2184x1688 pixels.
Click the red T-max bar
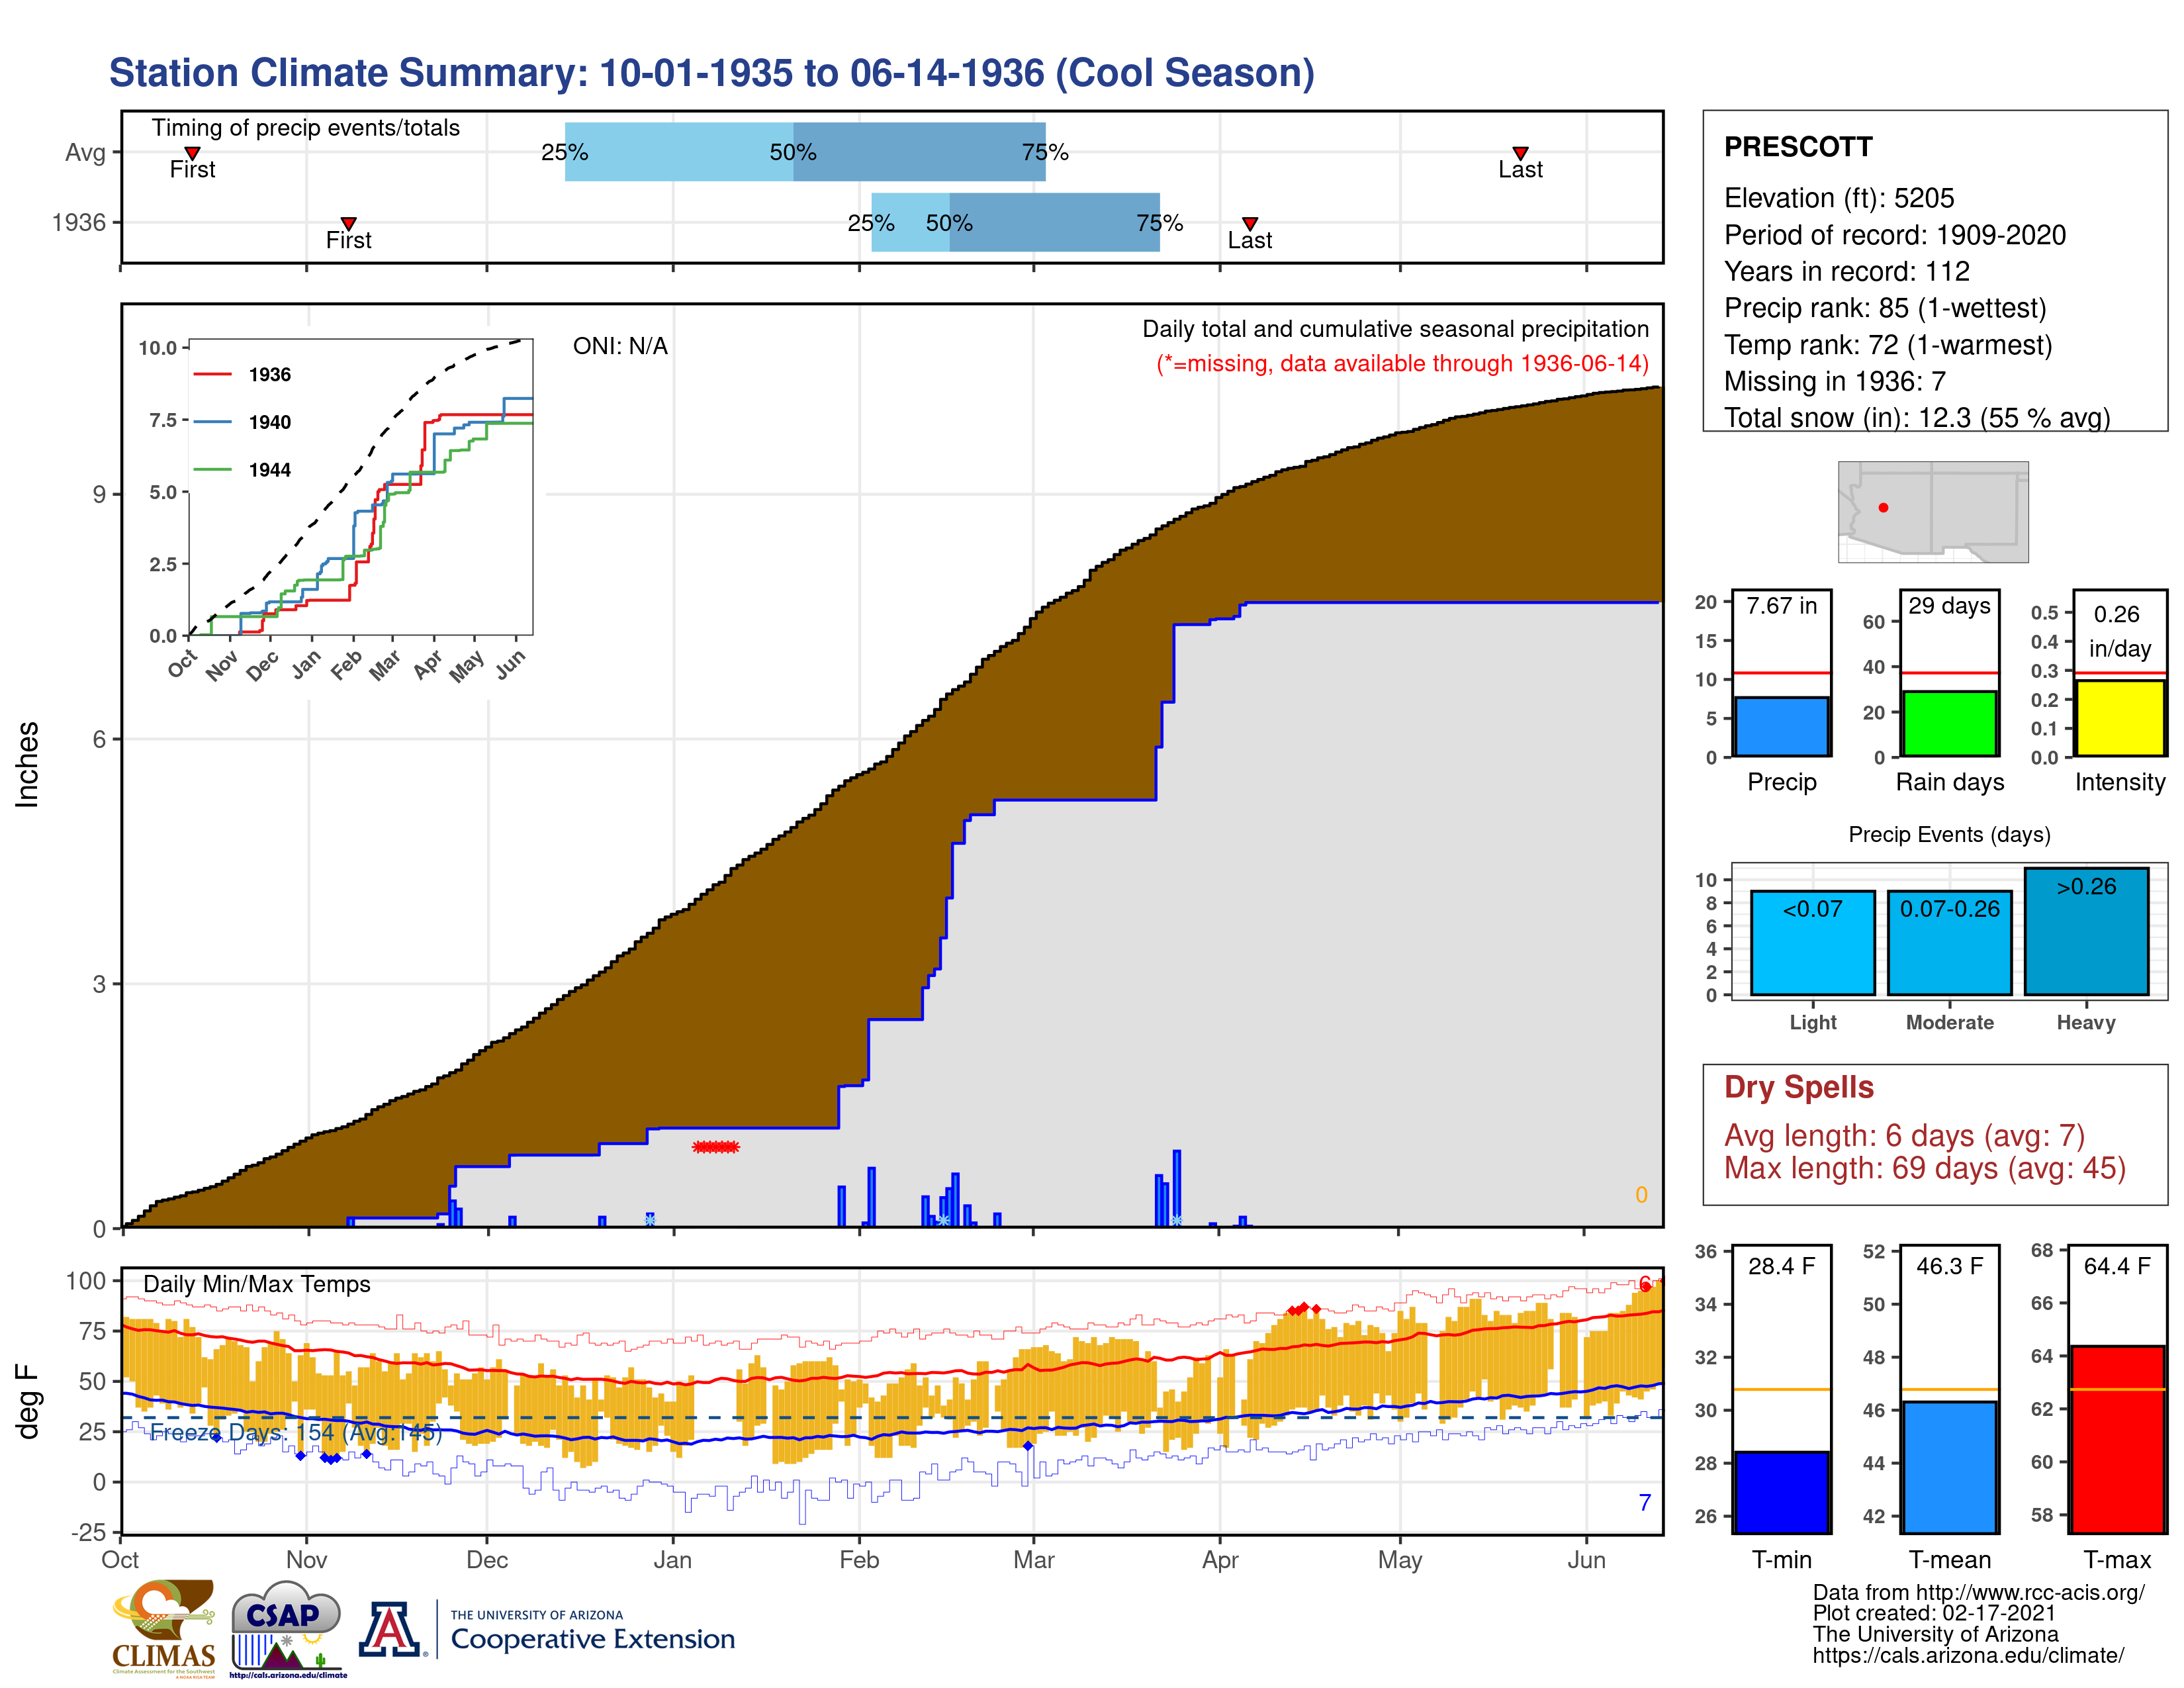[x=2117, y=1439]
